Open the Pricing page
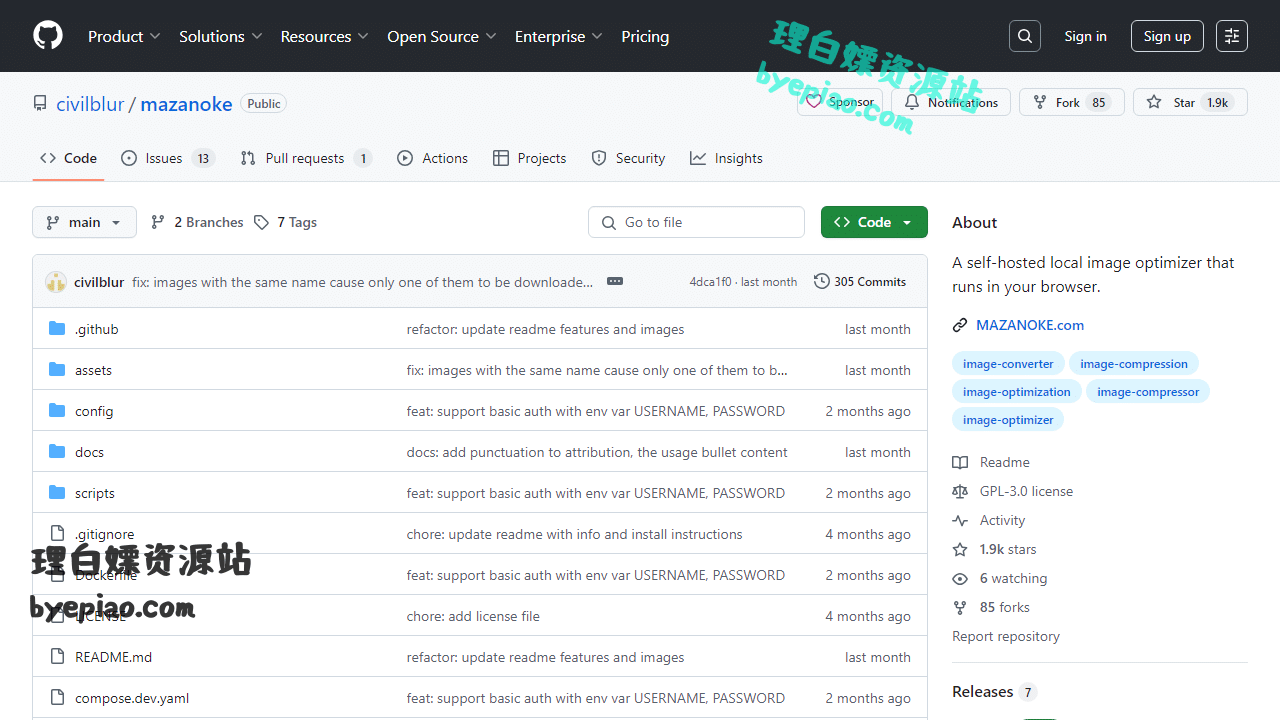The image size is (1280, 720). (x=645, y=36)
